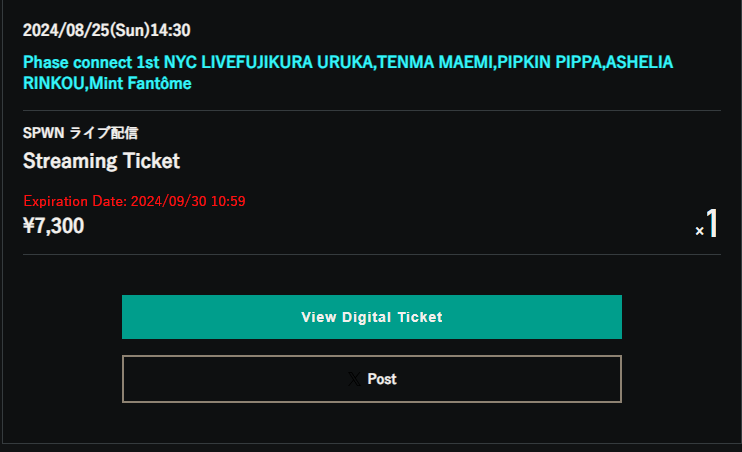Share the ticket via Post button
Screen dimensions: 742x452
pos(372,379)
